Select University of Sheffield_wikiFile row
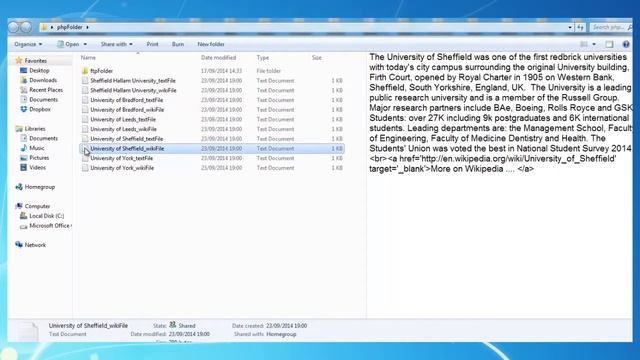The height and width of the screenshot is (360, 640). tap(212, 149)
